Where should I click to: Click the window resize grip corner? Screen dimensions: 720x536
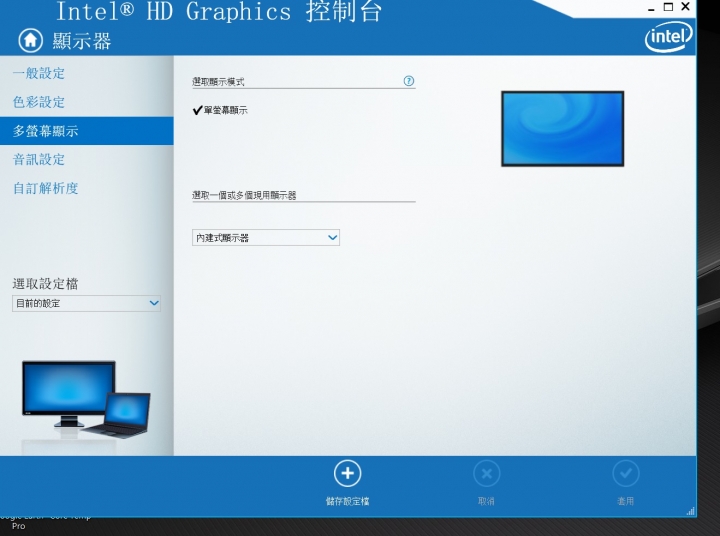pyautogui.click(x=691, y=511)
